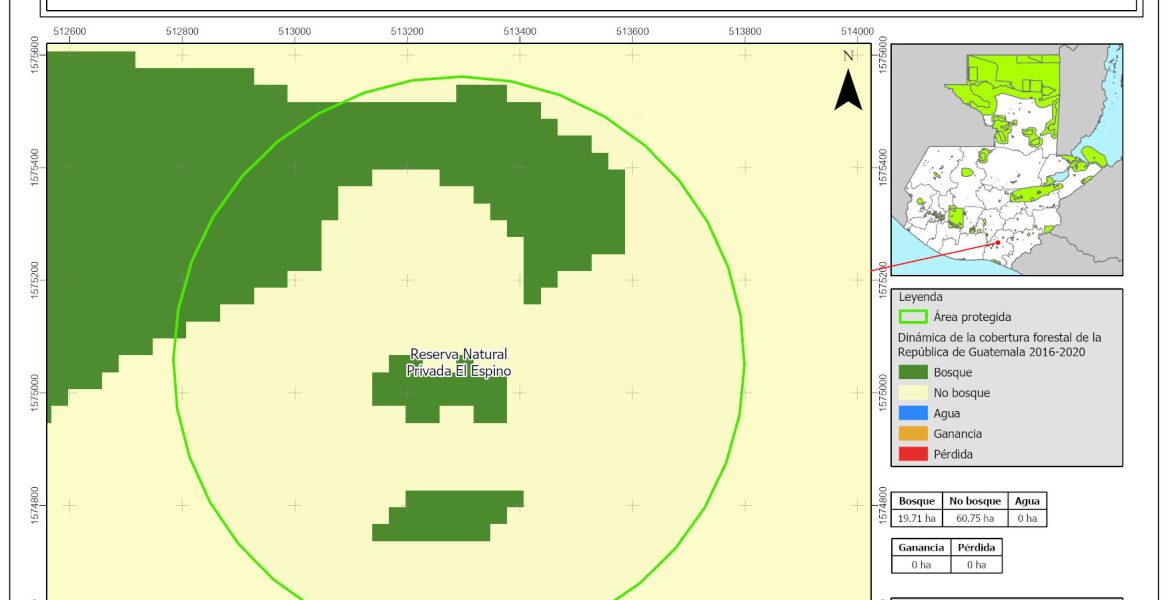Viewport: 1170px width, 600px height.
Task: Select the Área protegida green outline symbol
Action: pos(912,317)
